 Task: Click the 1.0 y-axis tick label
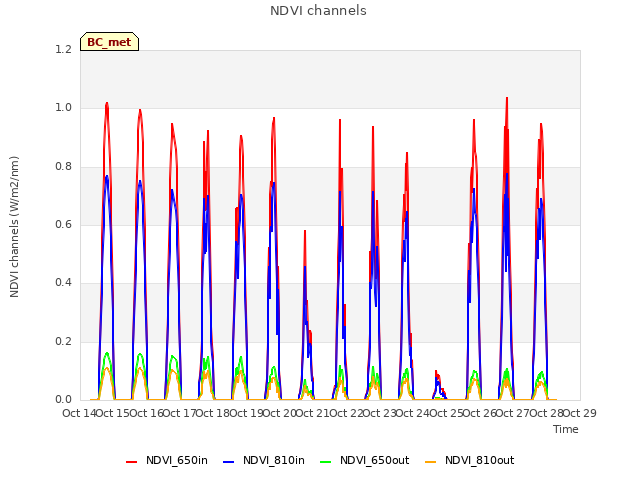click(63, 108)
